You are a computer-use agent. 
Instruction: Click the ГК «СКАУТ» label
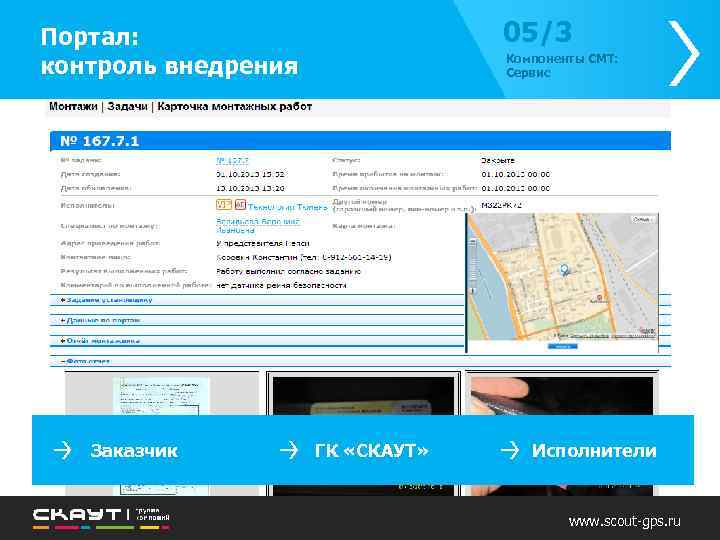(x=371, y=450)
